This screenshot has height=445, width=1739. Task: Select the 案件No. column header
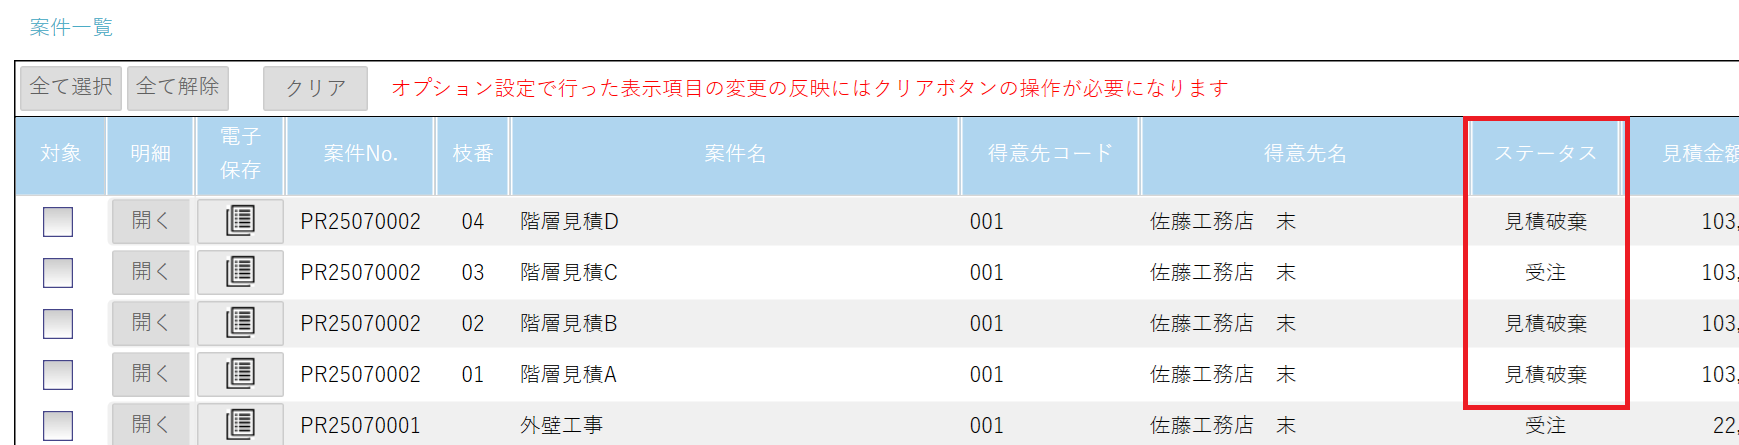point(361,154)
